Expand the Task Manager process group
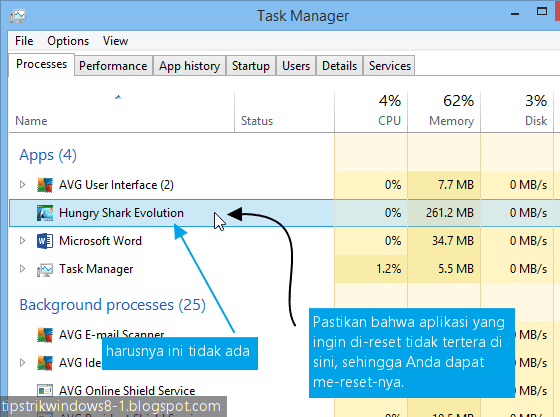This screenshot has height=417, width=560. (22, 268)
